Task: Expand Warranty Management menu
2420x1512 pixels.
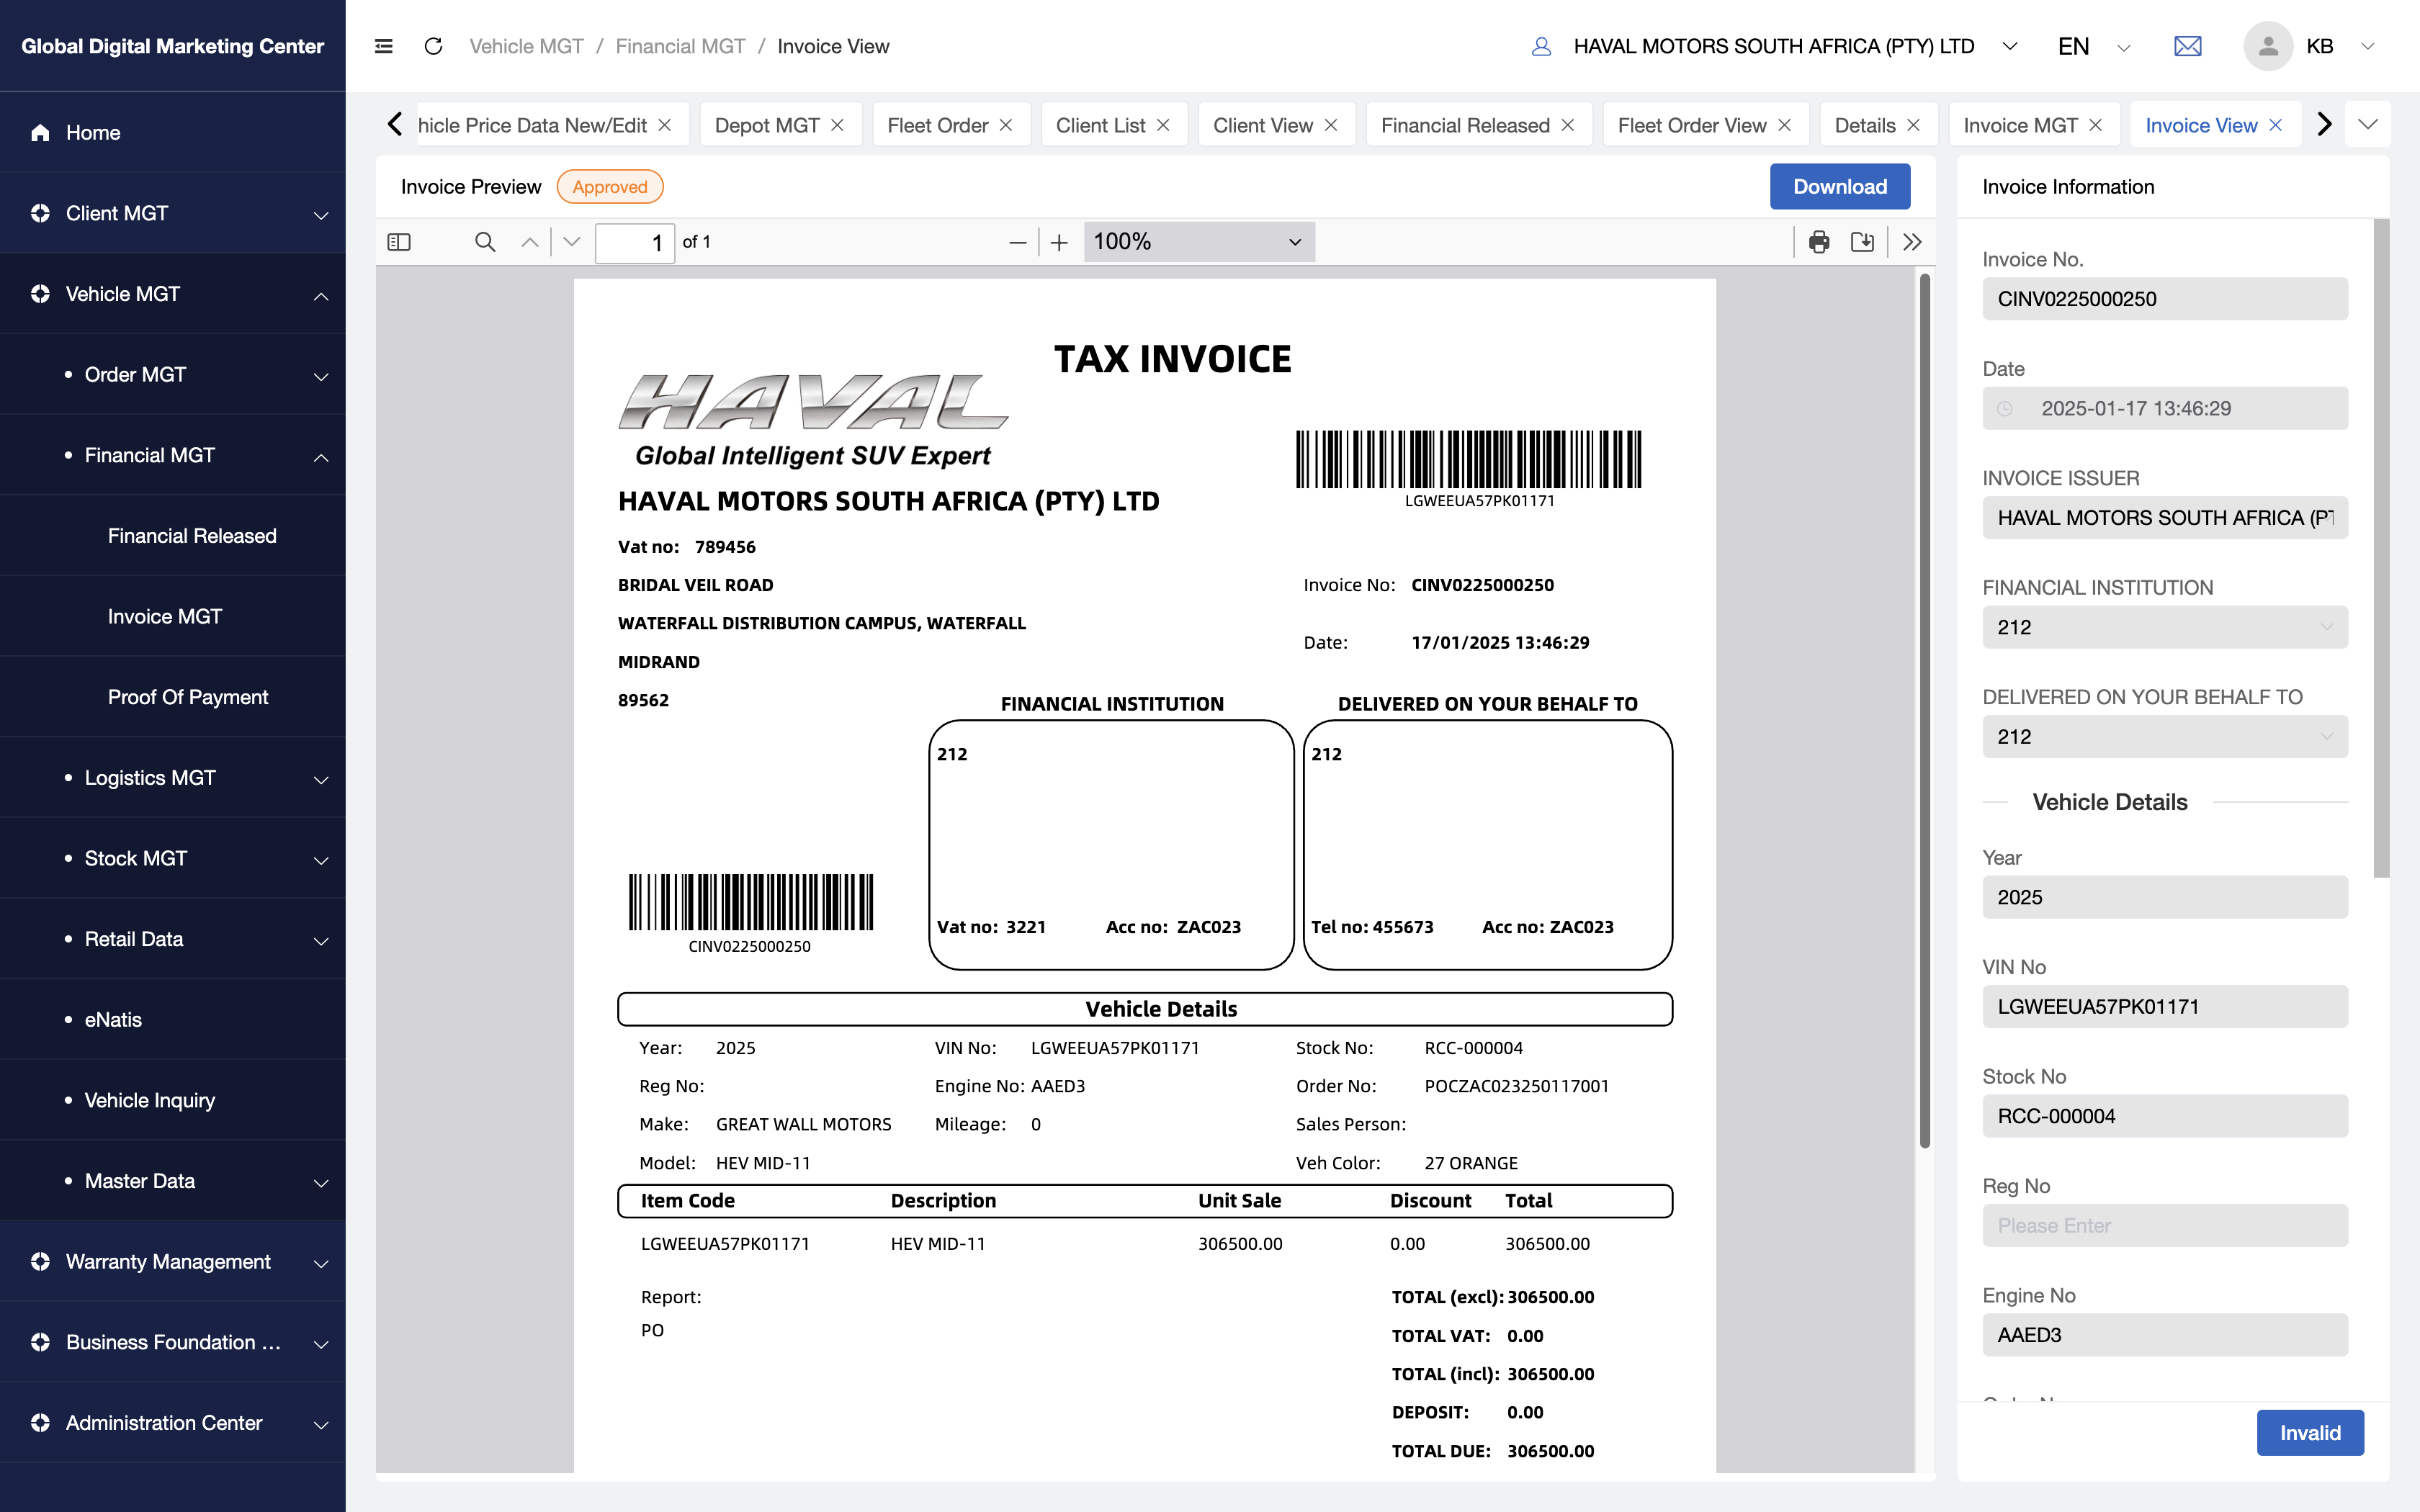Action: click(x=173, y=1262)
